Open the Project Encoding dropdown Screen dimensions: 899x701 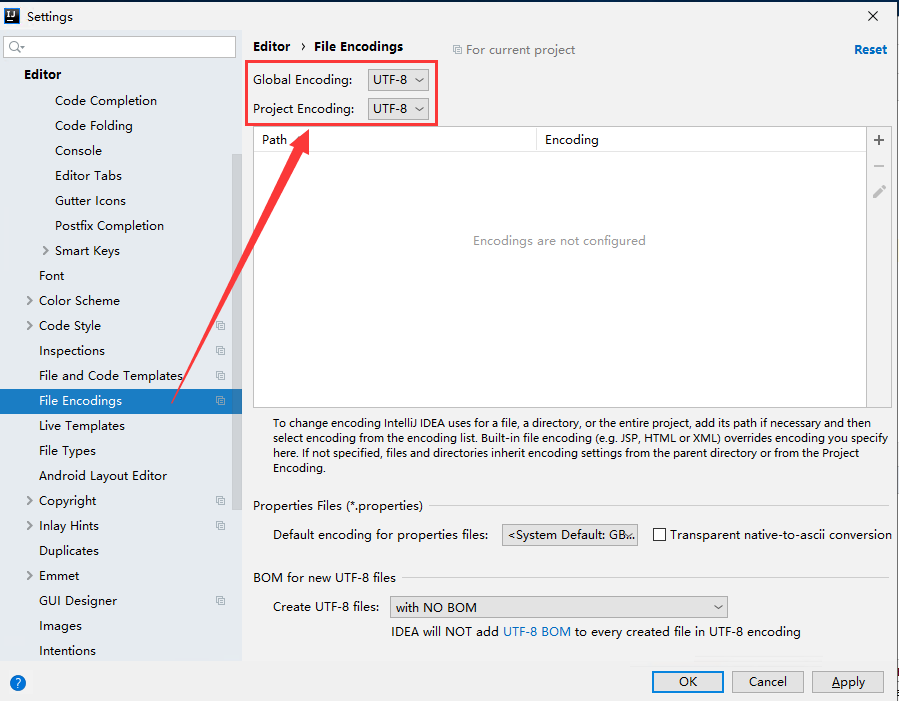point(398,108)
